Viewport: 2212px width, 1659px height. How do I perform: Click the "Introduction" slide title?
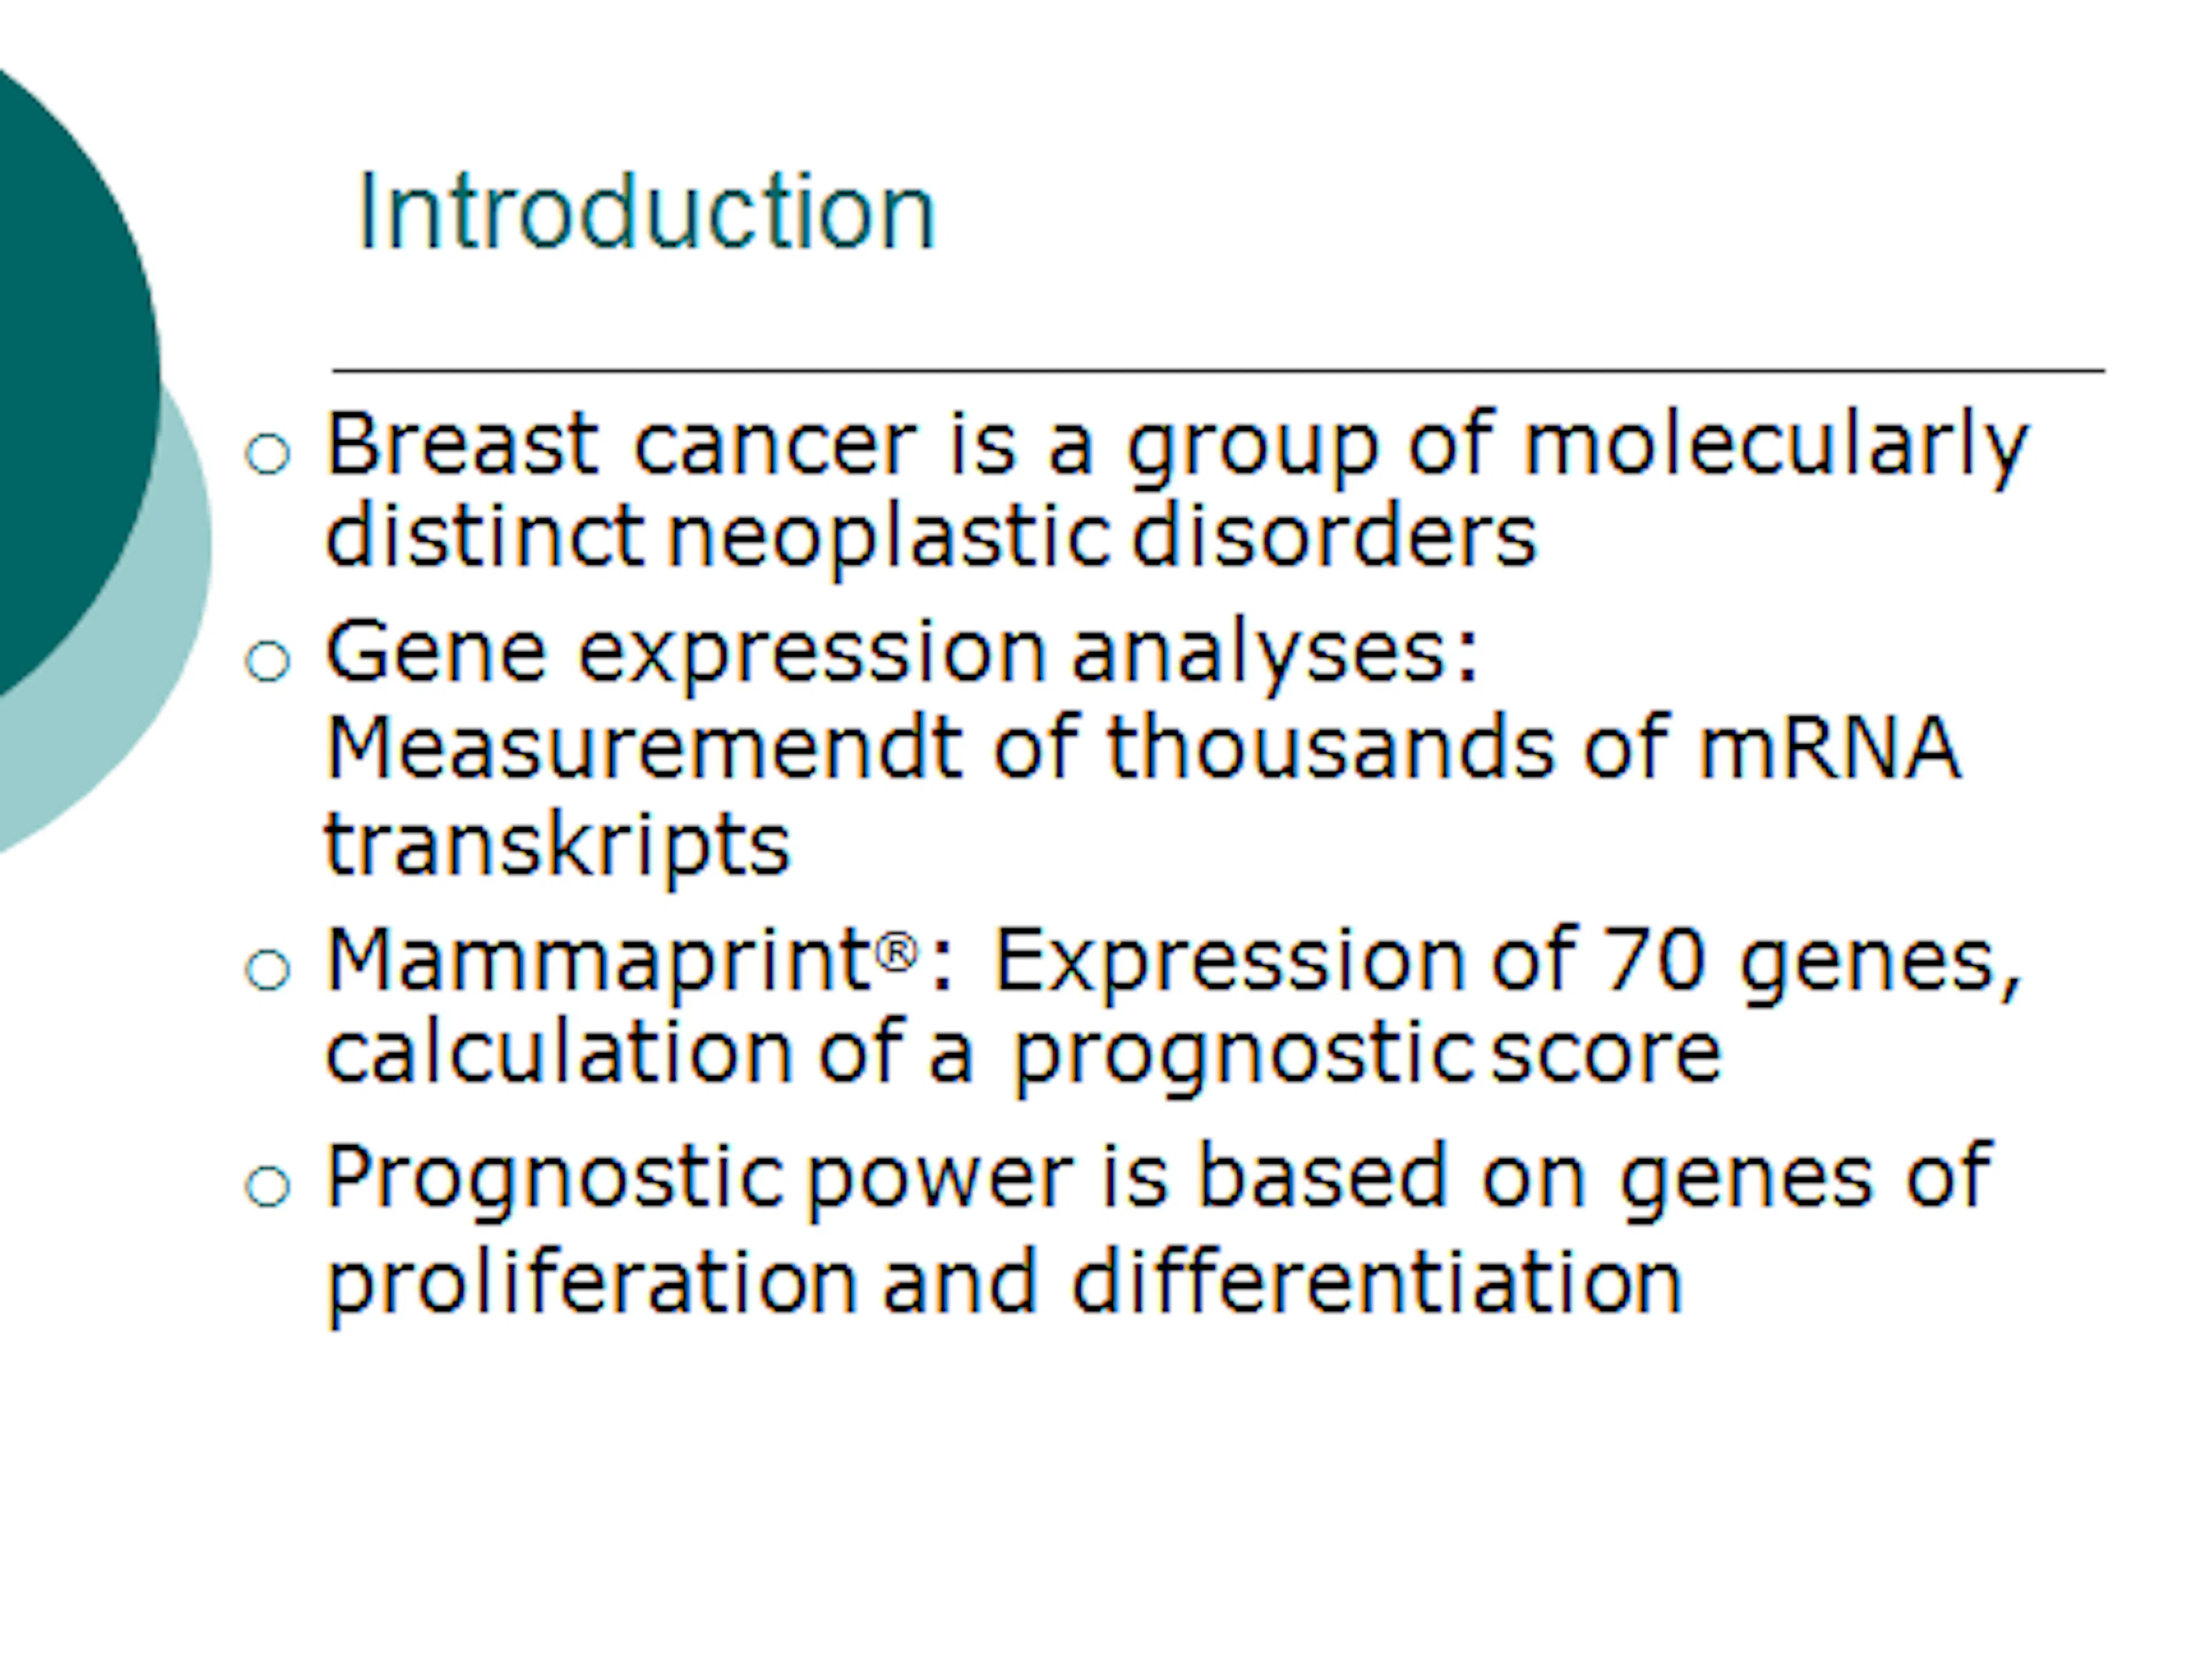point(646,211)
